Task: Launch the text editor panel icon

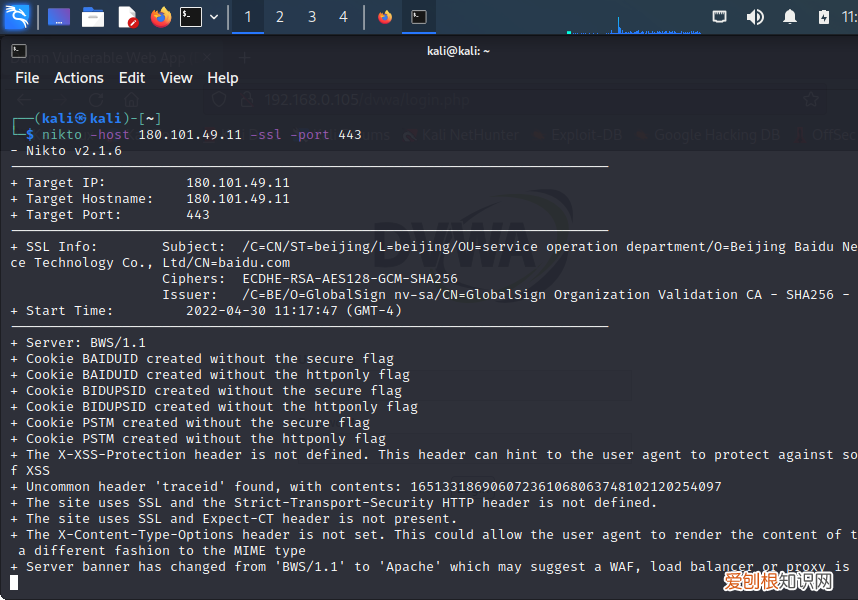Action: tap(127, 17)
